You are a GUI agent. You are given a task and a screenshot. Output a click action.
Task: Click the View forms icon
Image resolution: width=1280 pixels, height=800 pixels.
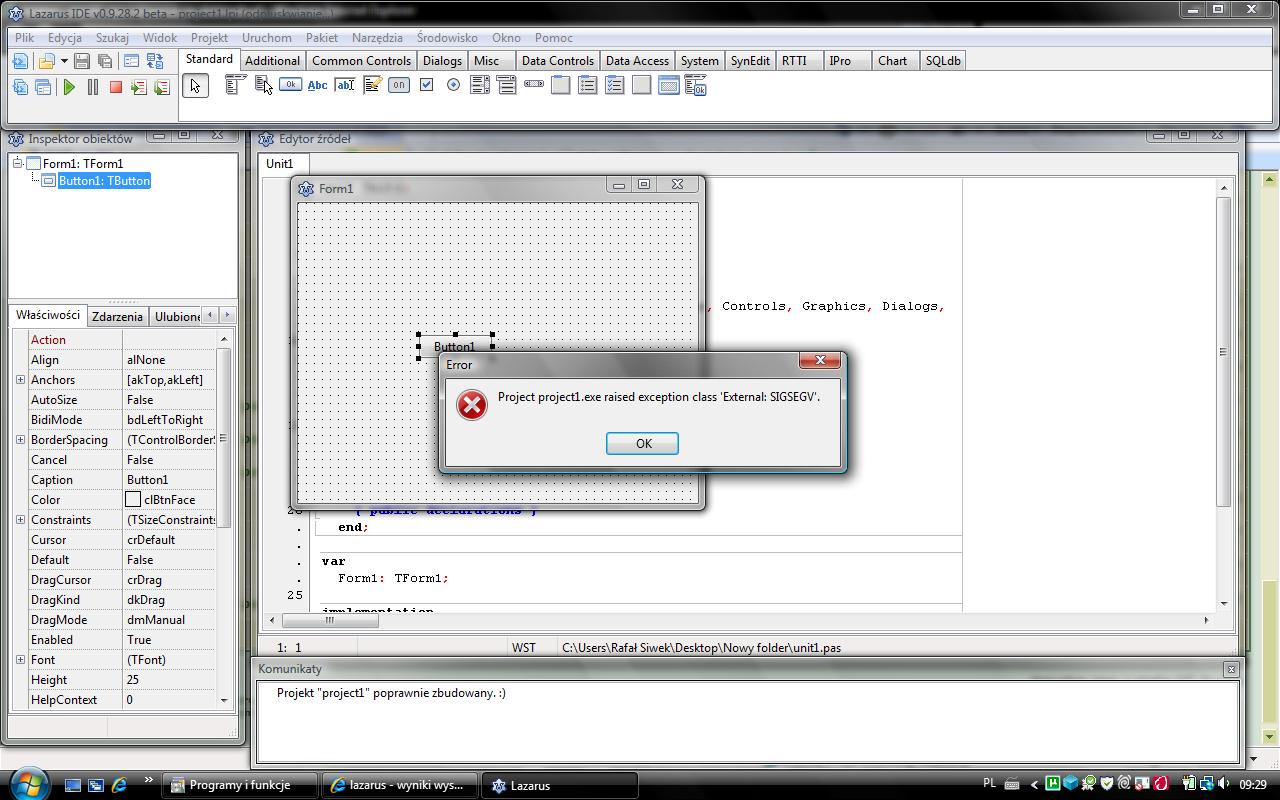43,87
